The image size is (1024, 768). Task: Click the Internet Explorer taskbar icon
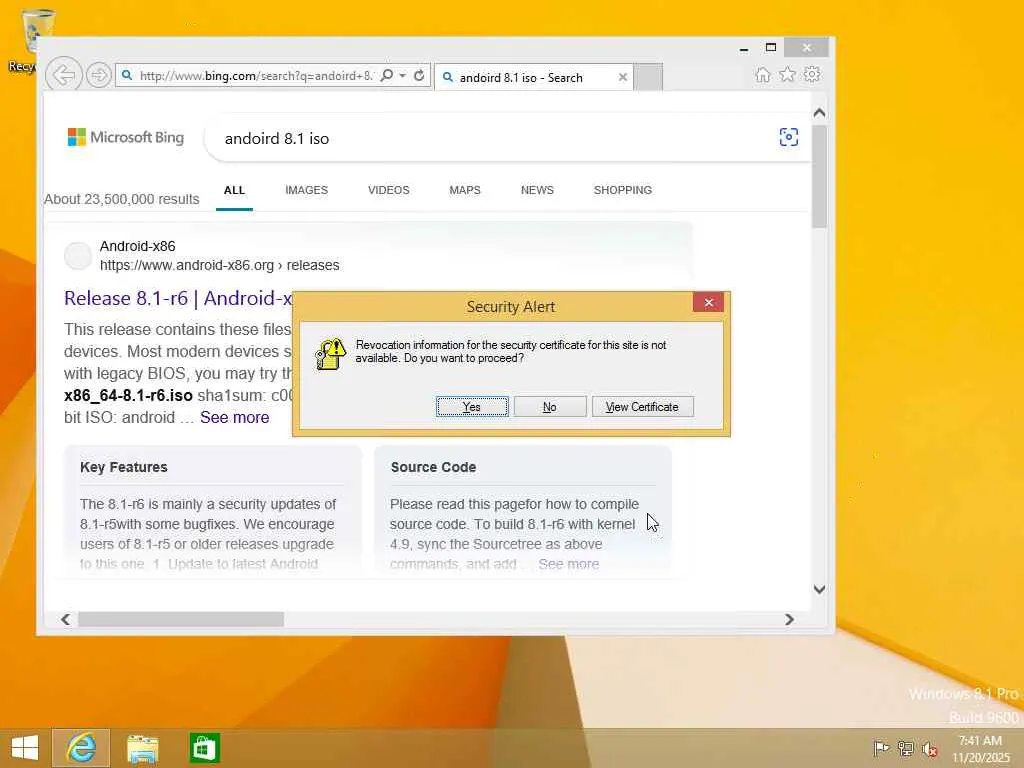tap(81, 748)
